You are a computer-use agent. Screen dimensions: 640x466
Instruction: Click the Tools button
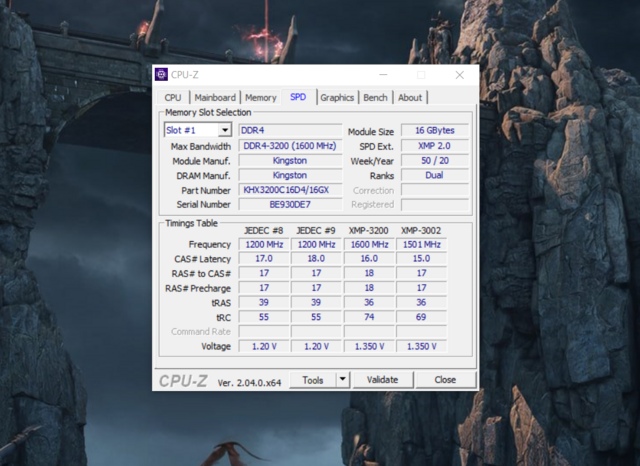pyautogui.click(x=313, y=380)
